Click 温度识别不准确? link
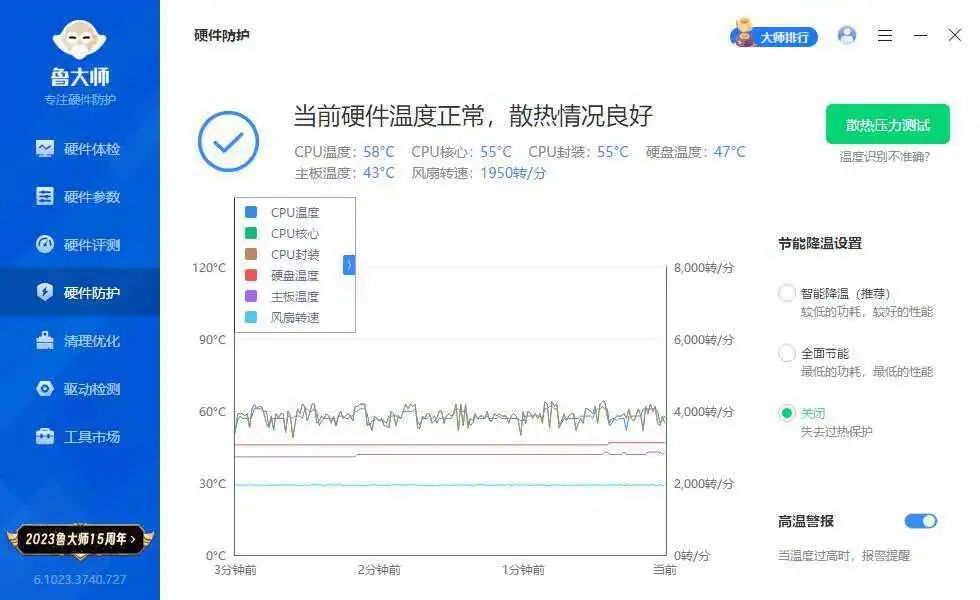The width and height of the screenshot is (980, 600). coord(884,157)
